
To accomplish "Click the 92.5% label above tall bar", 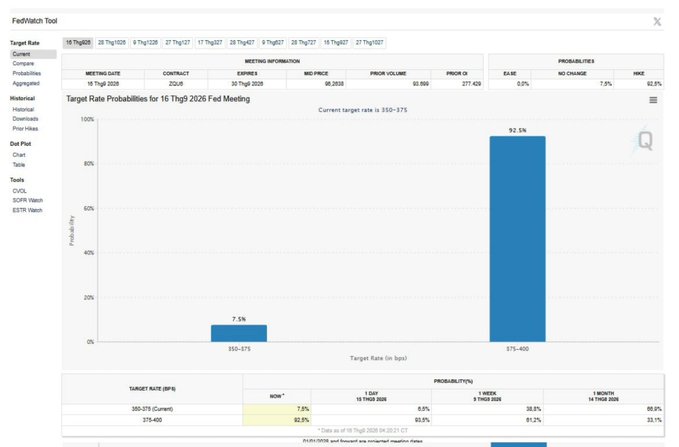I will [517, 130].
